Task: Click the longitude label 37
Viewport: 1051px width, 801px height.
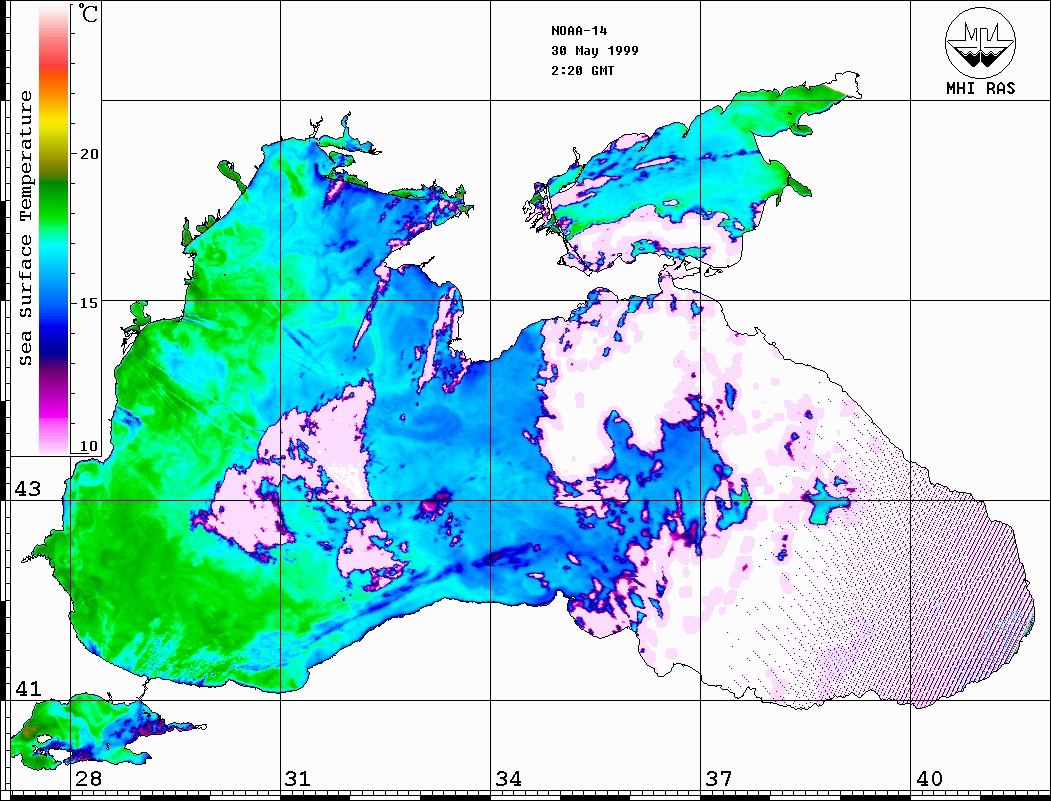Action: click(718, 779)
